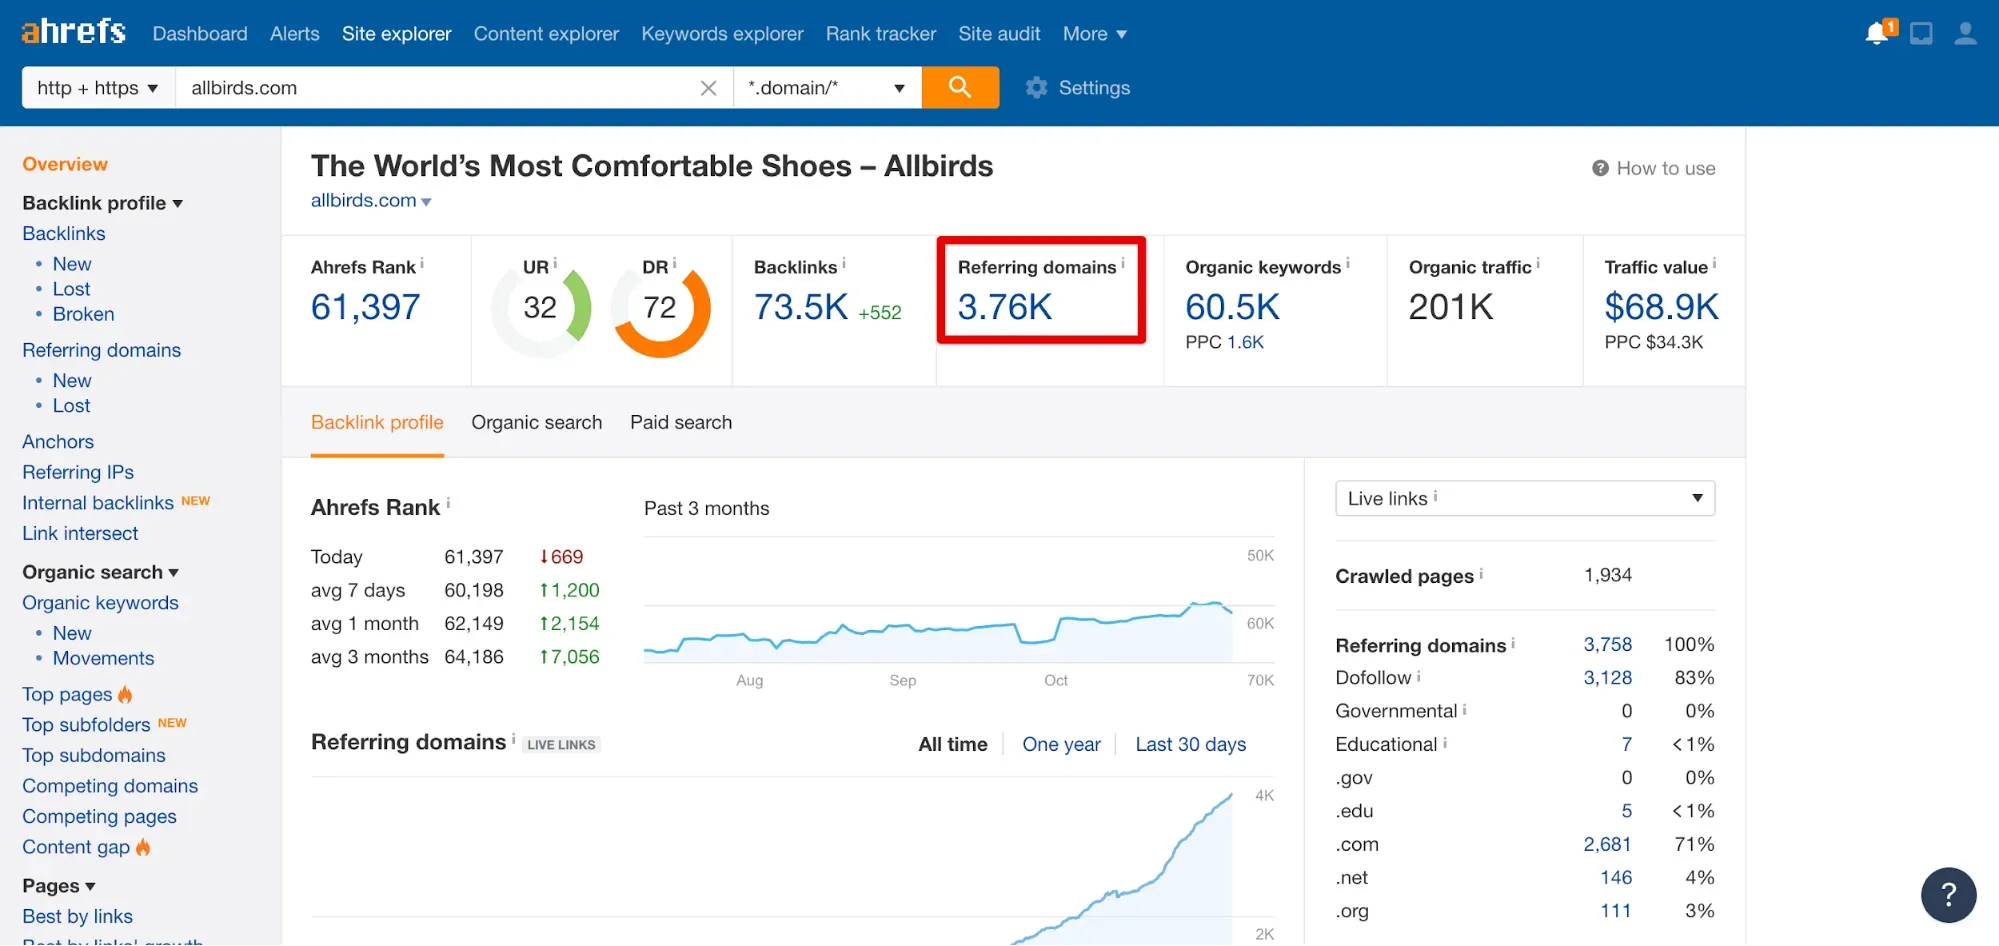Click the Settings gear icon
This screenshot has width=1999, height=946.
(1037, 88)
